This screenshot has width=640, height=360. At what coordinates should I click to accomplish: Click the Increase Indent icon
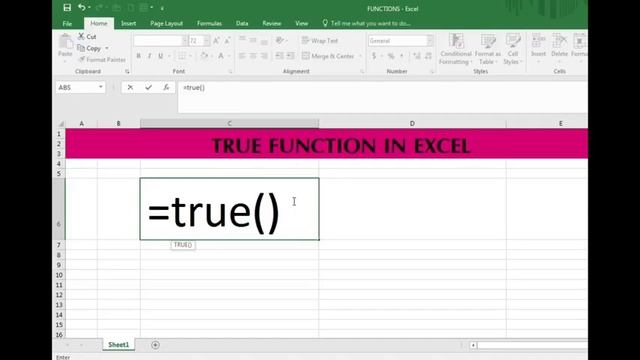click(x=291, y=56)
